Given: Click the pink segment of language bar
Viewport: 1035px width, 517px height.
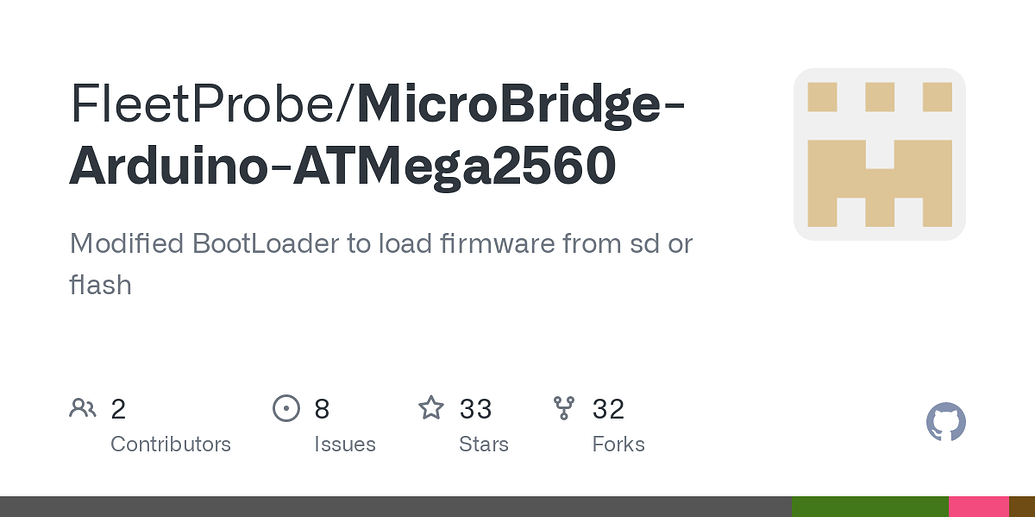Looking at the screenshot, I should pyautogui.click(x=979, y=506).
